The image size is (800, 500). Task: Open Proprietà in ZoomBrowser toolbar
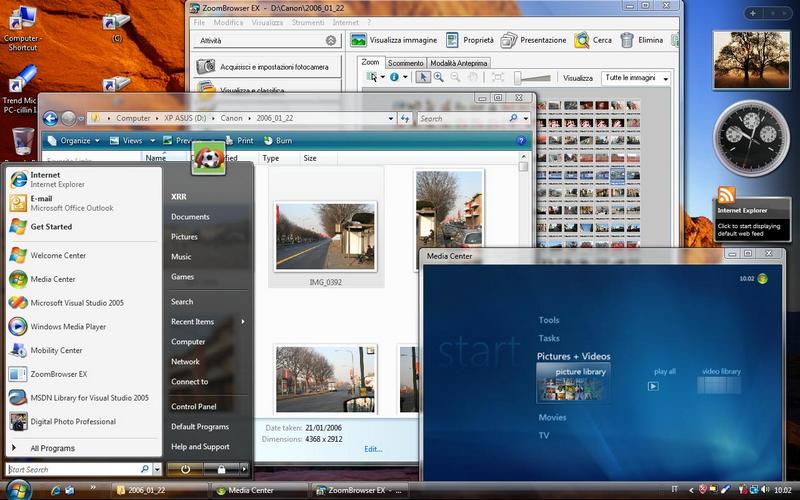click(453, 40)
